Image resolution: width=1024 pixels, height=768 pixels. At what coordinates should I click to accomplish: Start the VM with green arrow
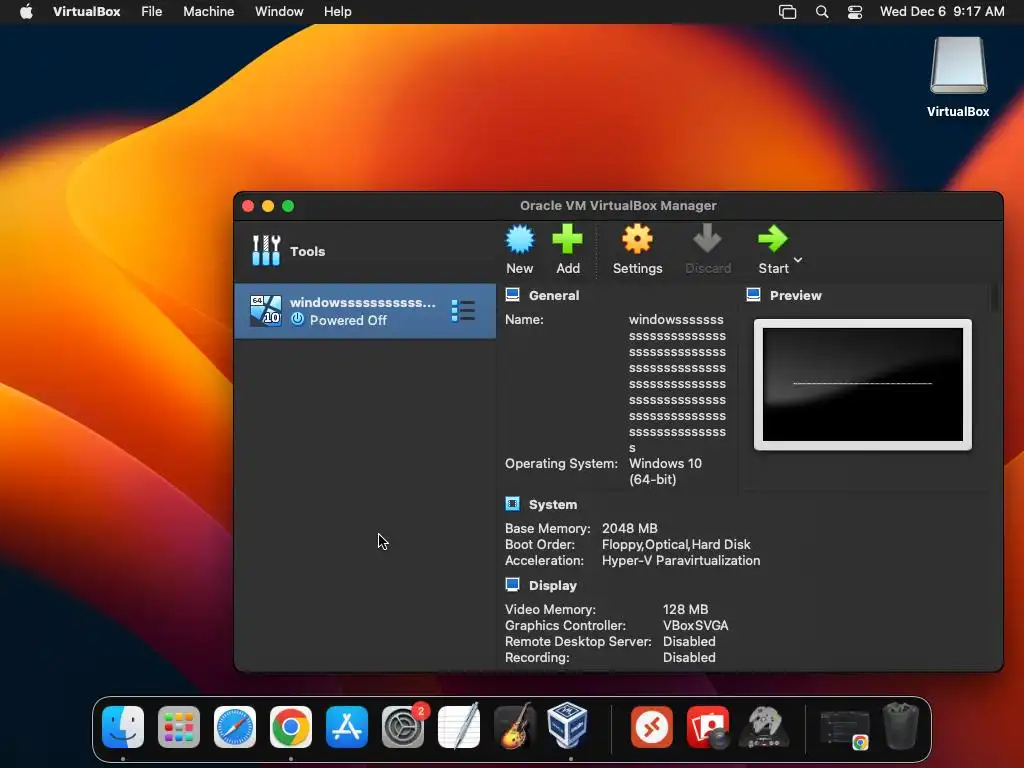(x=773, y=240)
